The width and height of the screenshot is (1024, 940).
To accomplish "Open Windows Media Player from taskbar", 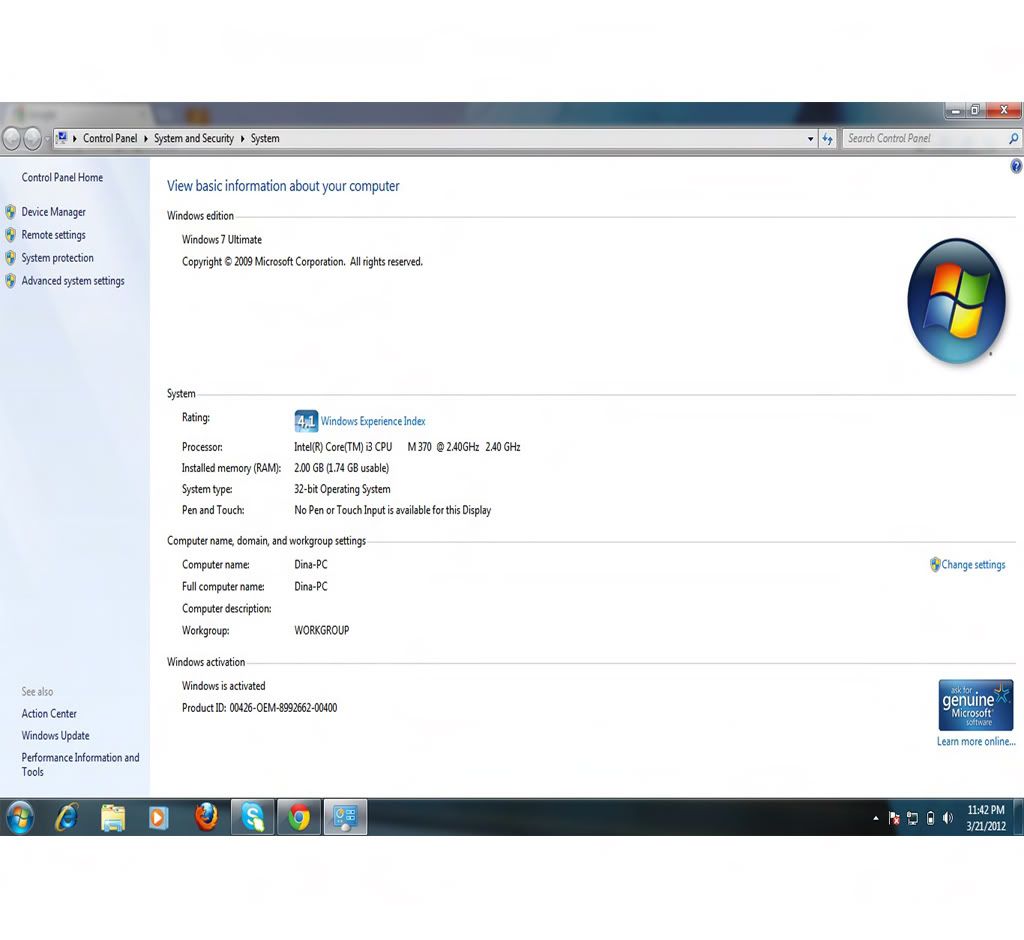I will click(159, 818).
